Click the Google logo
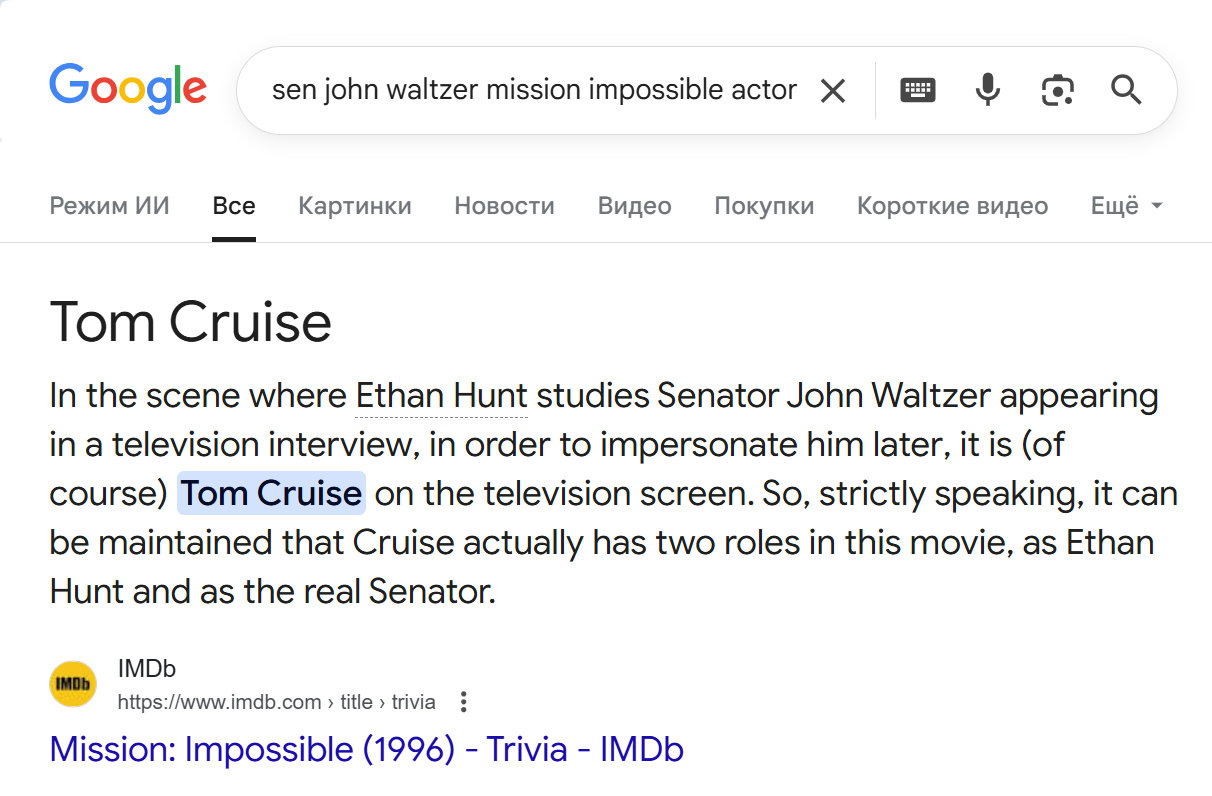Image resolution: width=1212 pixels, height=796 pixels. pyautogui.click(x=128, y=89)
